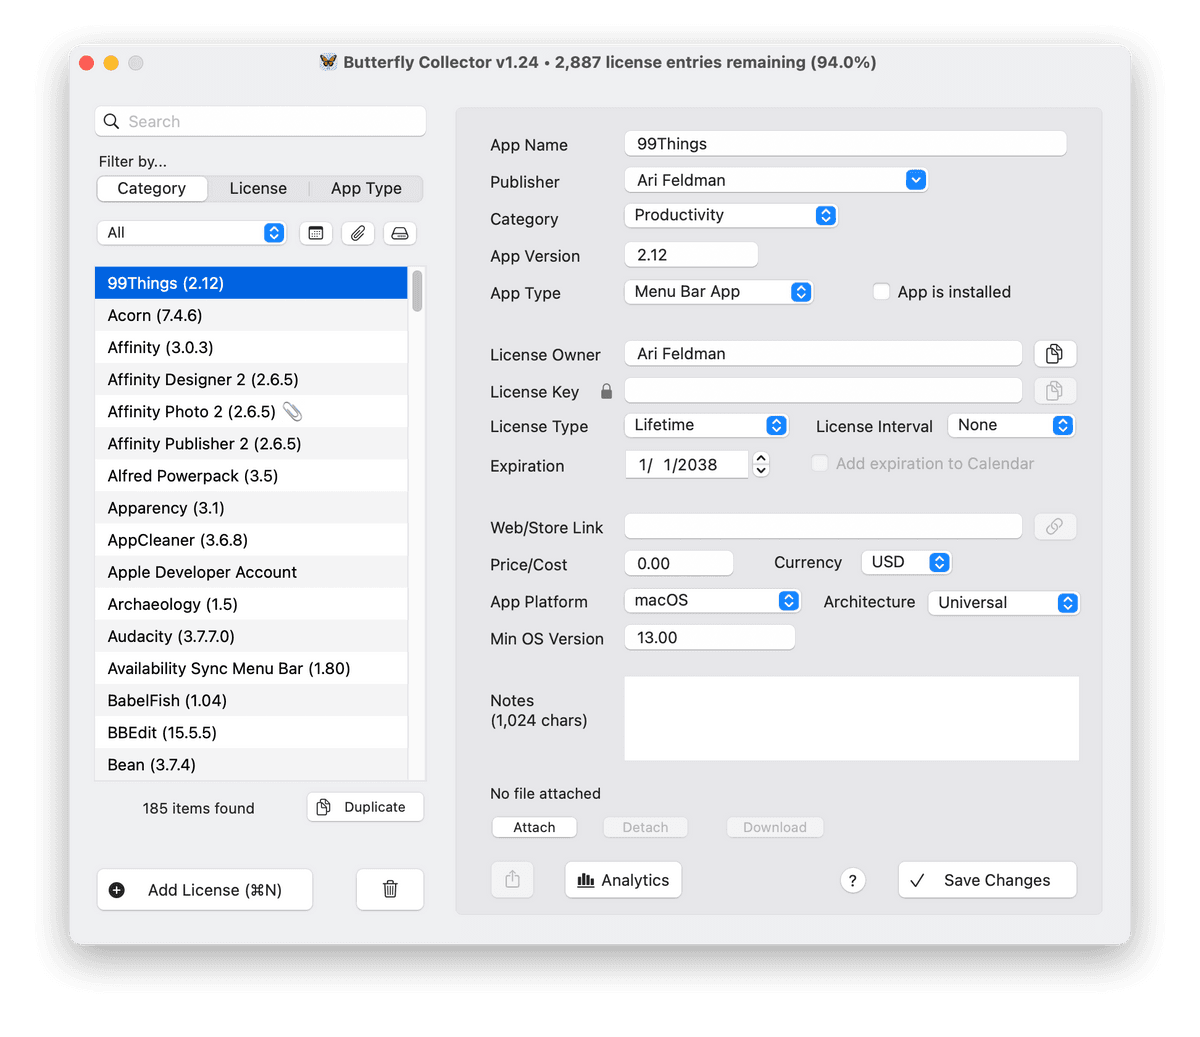Select Affinity Photo 2 in the list
This screenshot has height=1037, width=1200.
[192, 412]
